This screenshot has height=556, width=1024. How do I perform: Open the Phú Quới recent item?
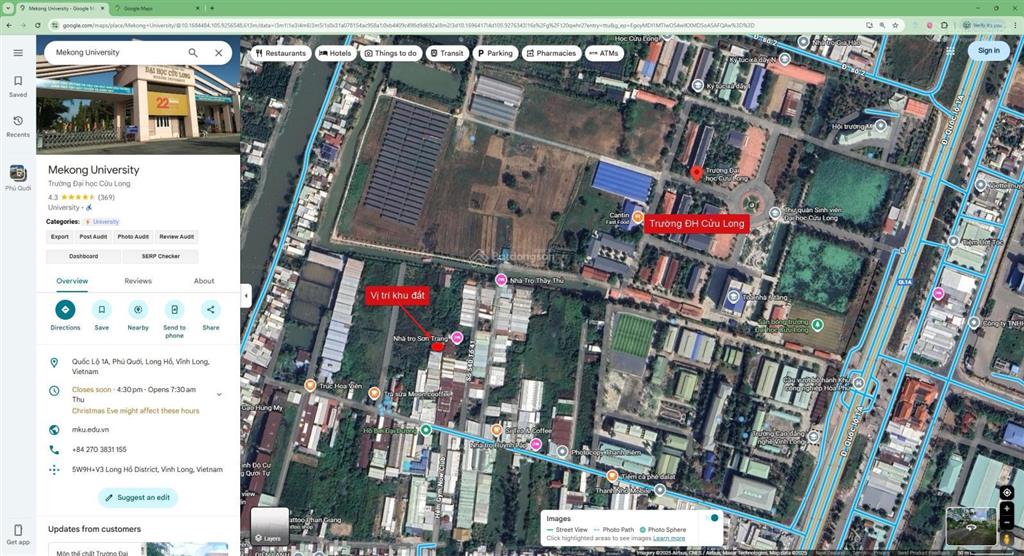pos(18,178)
